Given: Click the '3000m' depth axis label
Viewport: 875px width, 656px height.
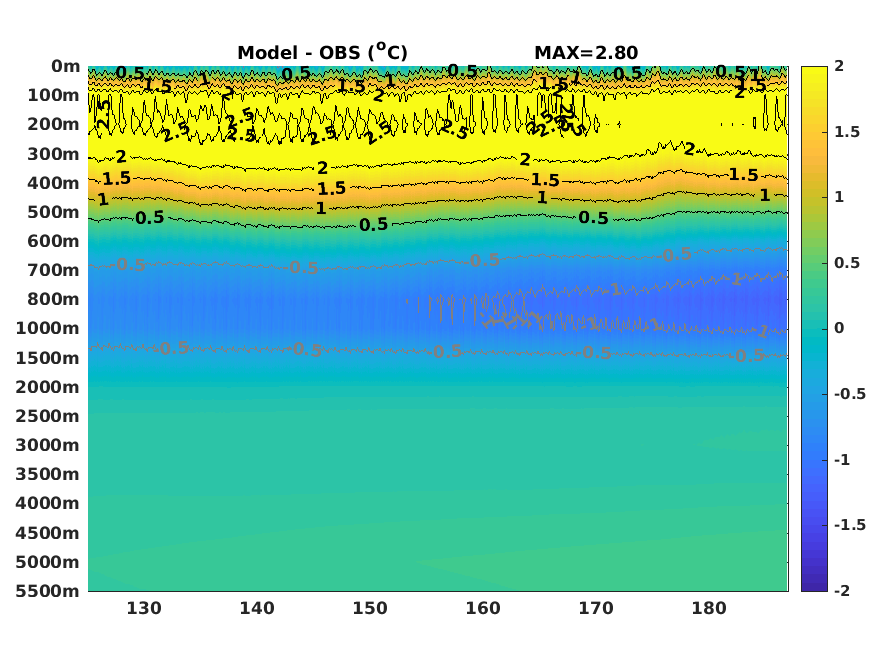Looking at the screenshot, I should point(48,445).
